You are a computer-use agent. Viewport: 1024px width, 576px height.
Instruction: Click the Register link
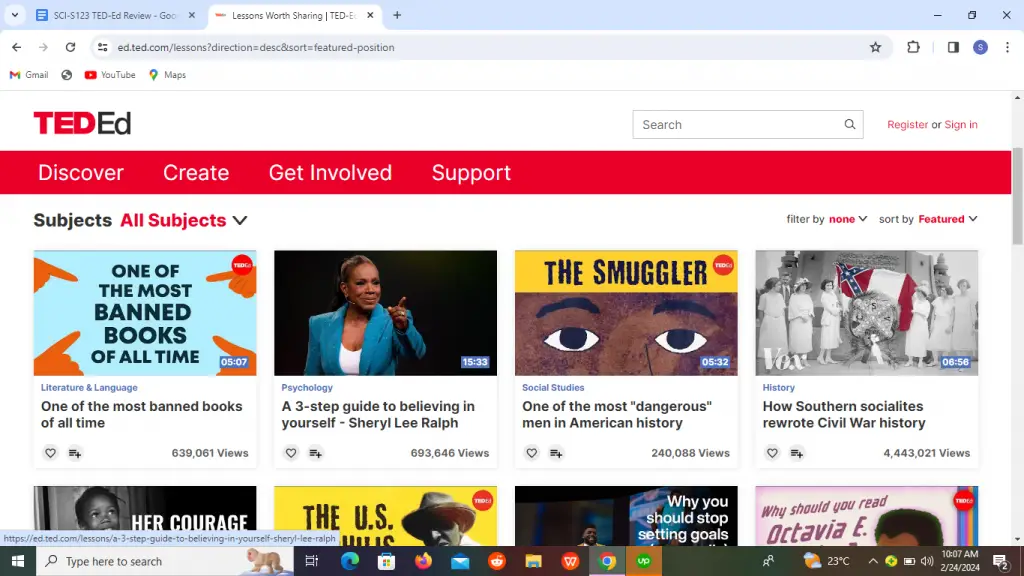pos(907,125)
